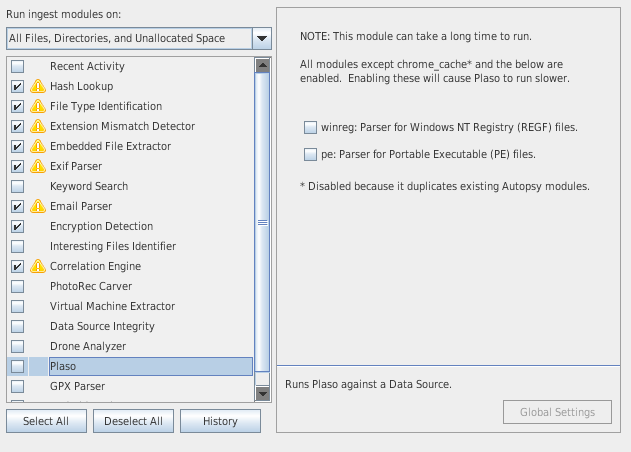Uncheck the Encryption Detection module

(x=18, y=227)
